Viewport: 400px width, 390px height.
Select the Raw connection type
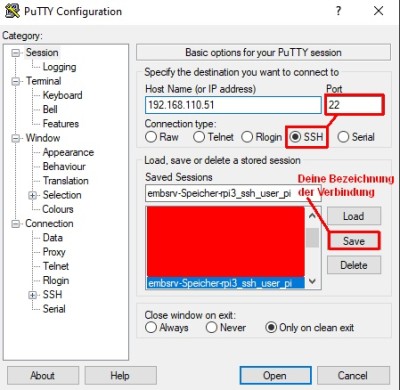coord(162,137)
